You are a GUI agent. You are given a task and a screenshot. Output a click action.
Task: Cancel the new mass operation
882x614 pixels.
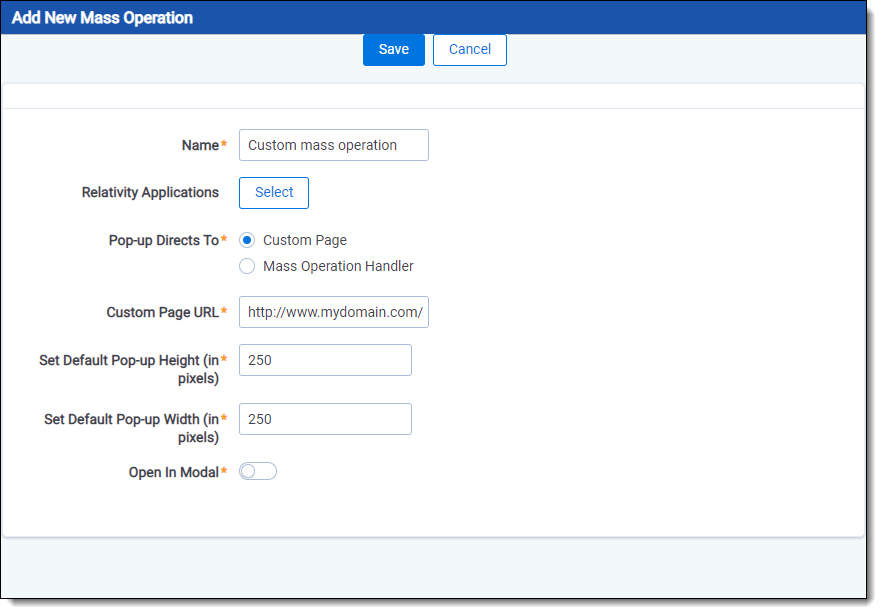coord(469,49)
